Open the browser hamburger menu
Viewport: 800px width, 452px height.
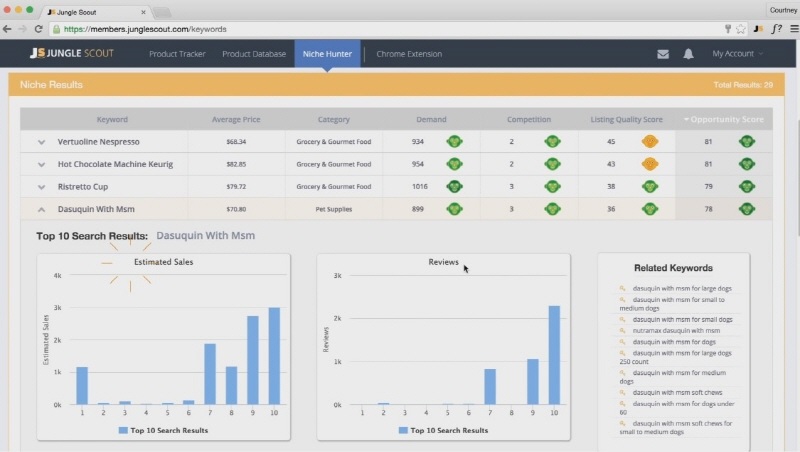coord(794,29)
